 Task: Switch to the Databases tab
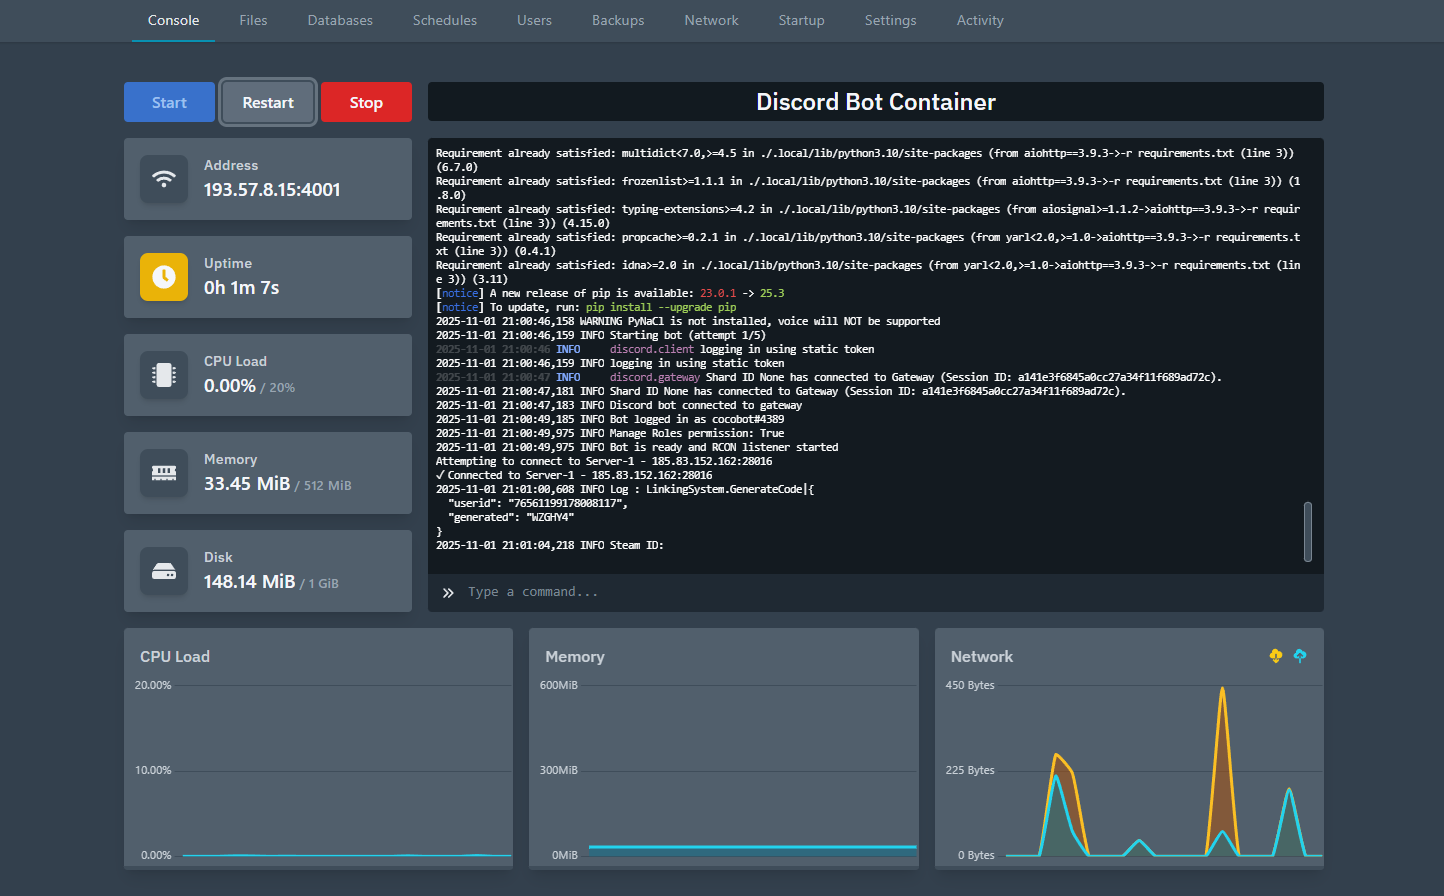(340, 20)
